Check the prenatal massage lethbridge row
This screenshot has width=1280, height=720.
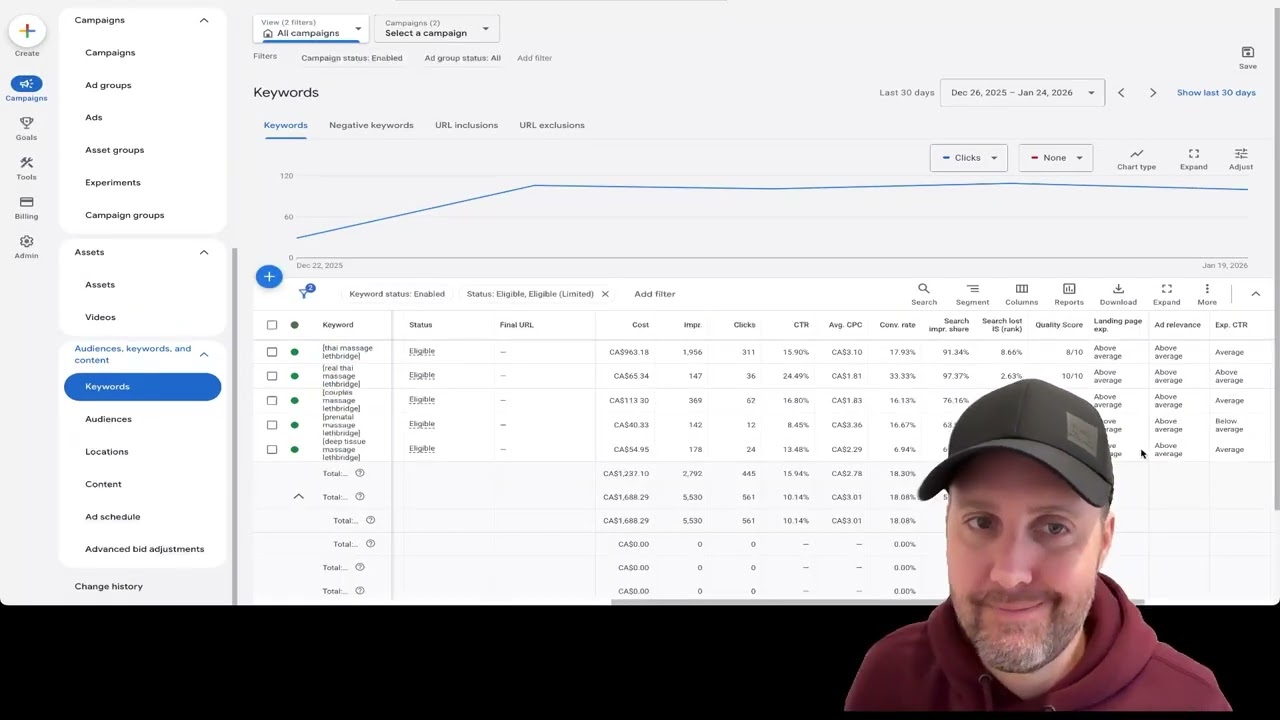[x=272, y=425]
